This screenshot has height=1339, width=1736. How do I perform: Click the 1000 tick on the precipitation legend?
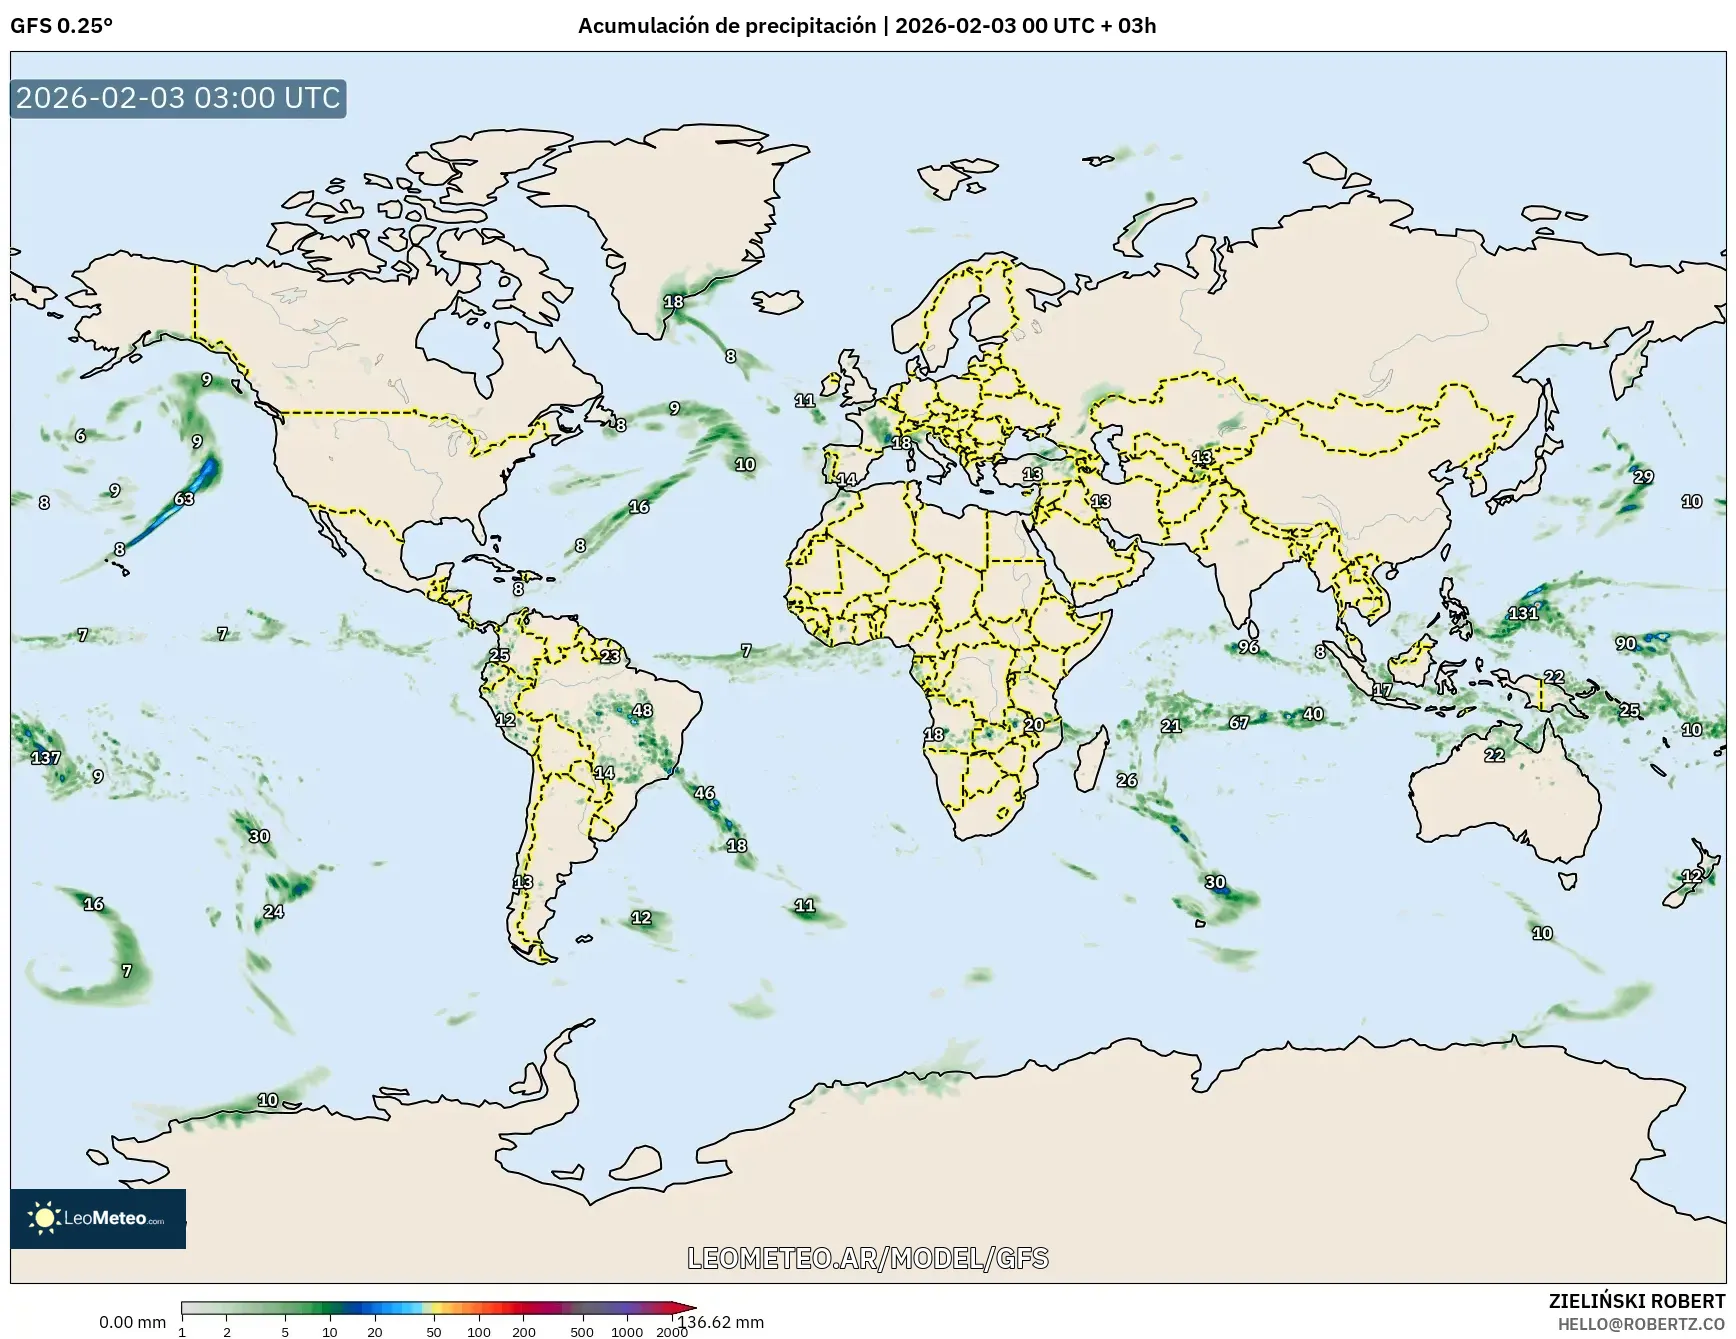tap(627, 1331)
